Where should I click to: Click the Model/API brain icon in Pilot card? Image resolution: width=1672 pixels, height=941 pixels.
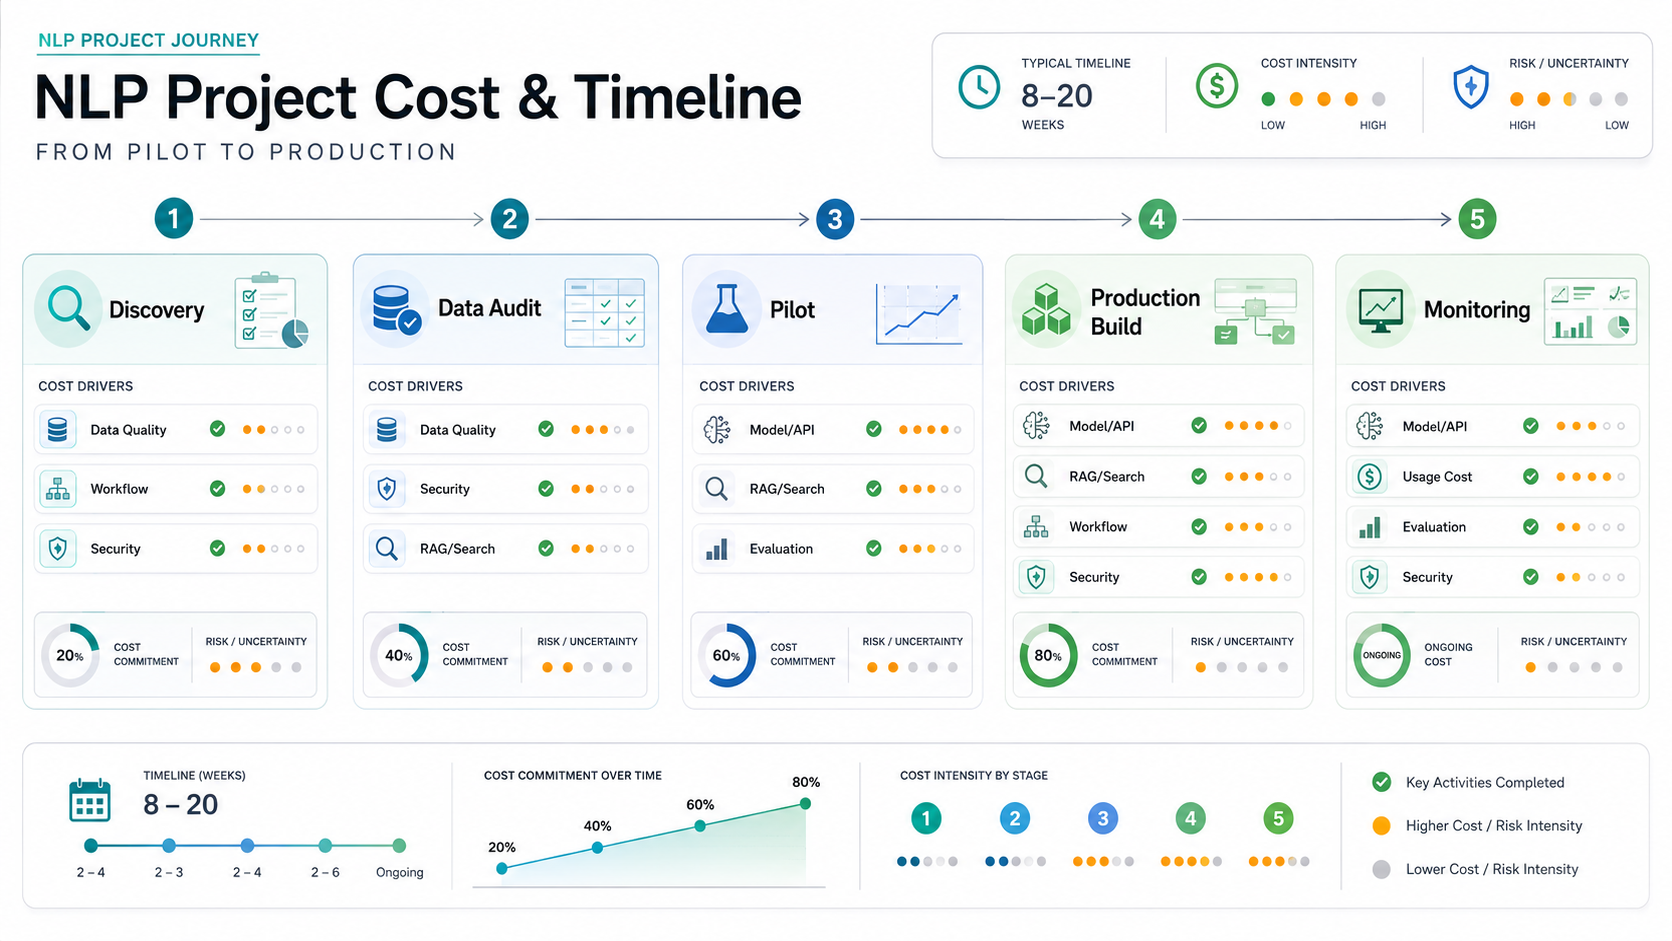coord(717,430)
